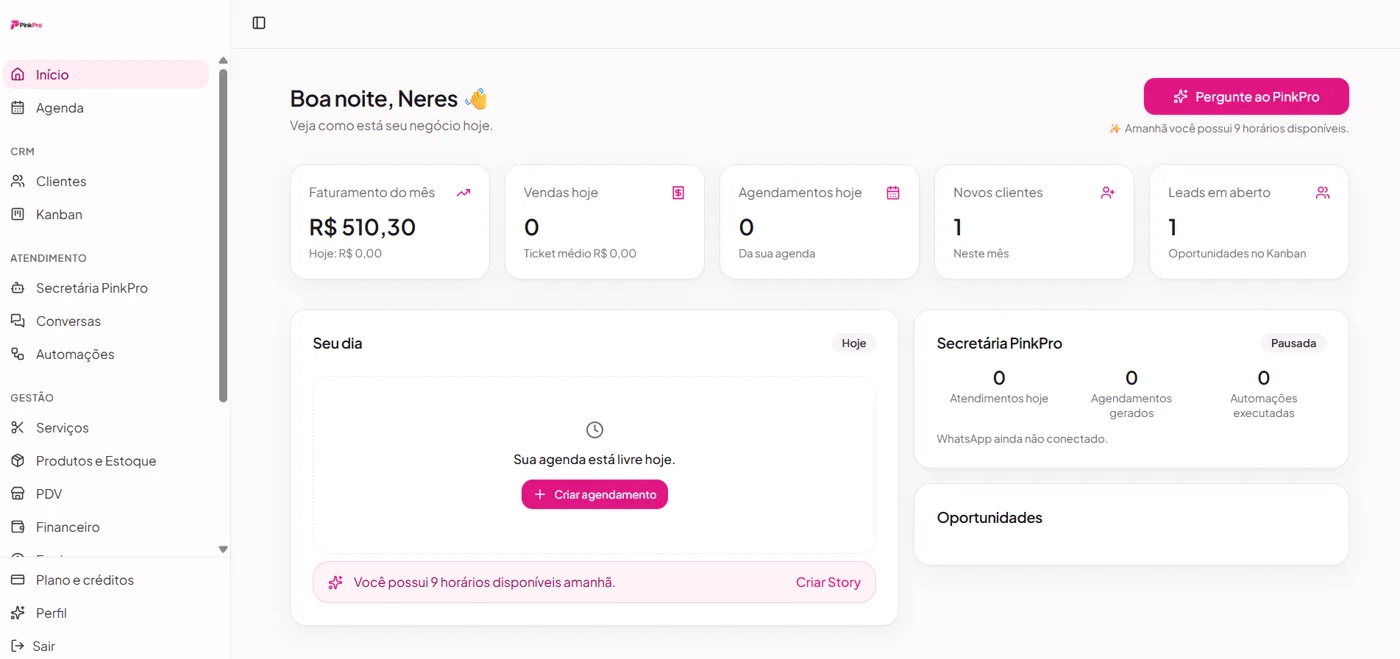Go to Clientes in the sidebar
Screen dimensions: 1400x659
(x=106, y=181)
